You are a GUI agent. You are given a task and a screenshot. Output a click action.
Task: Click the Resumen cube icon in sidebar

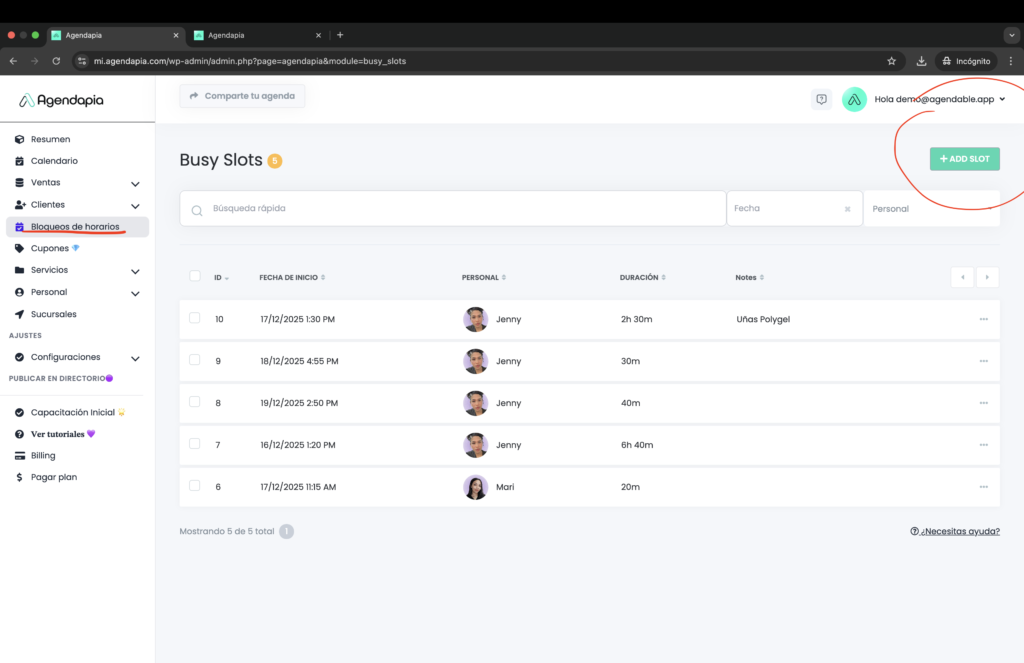[x=20, y=139]
